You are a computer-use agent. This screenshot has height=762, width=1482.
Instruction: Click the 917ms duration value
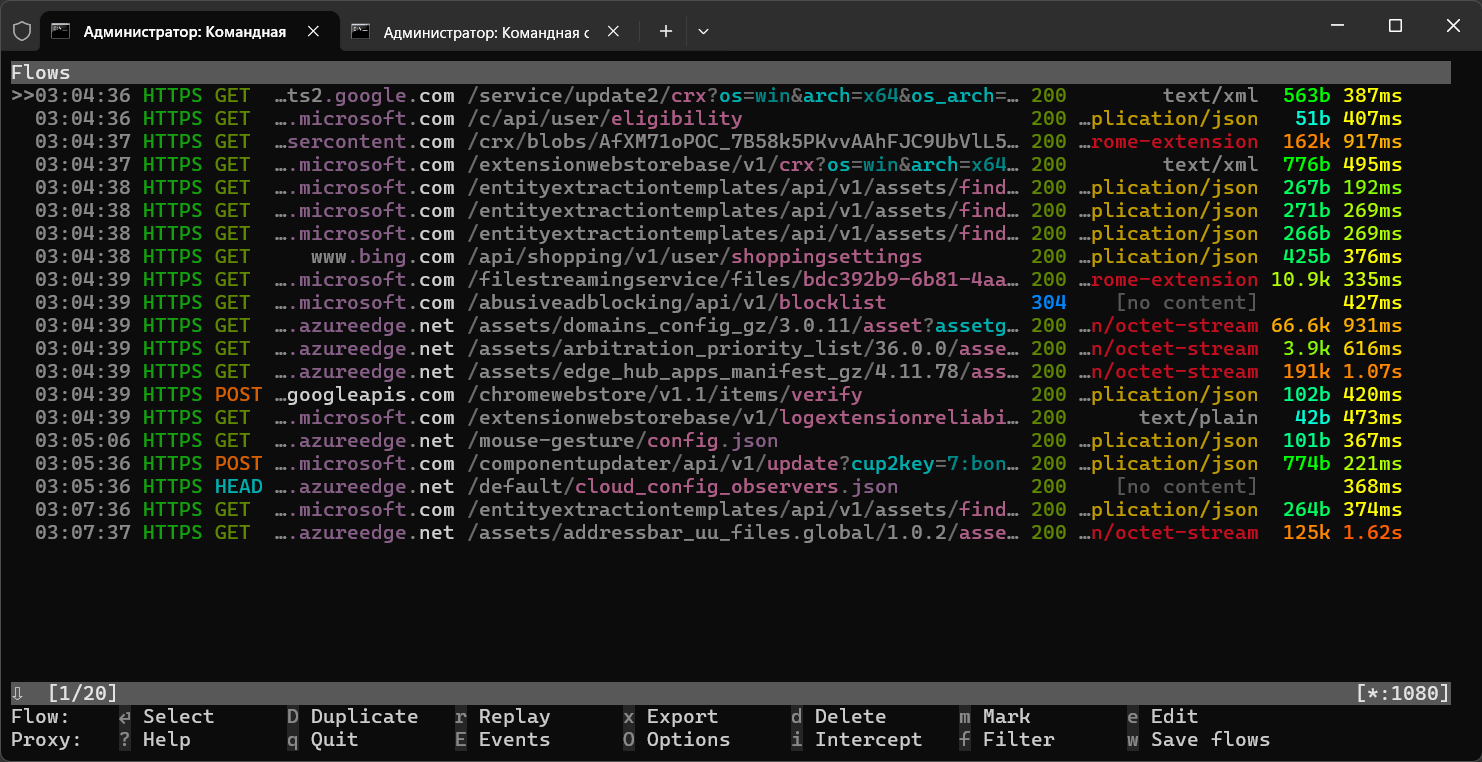click(1372, 142)
